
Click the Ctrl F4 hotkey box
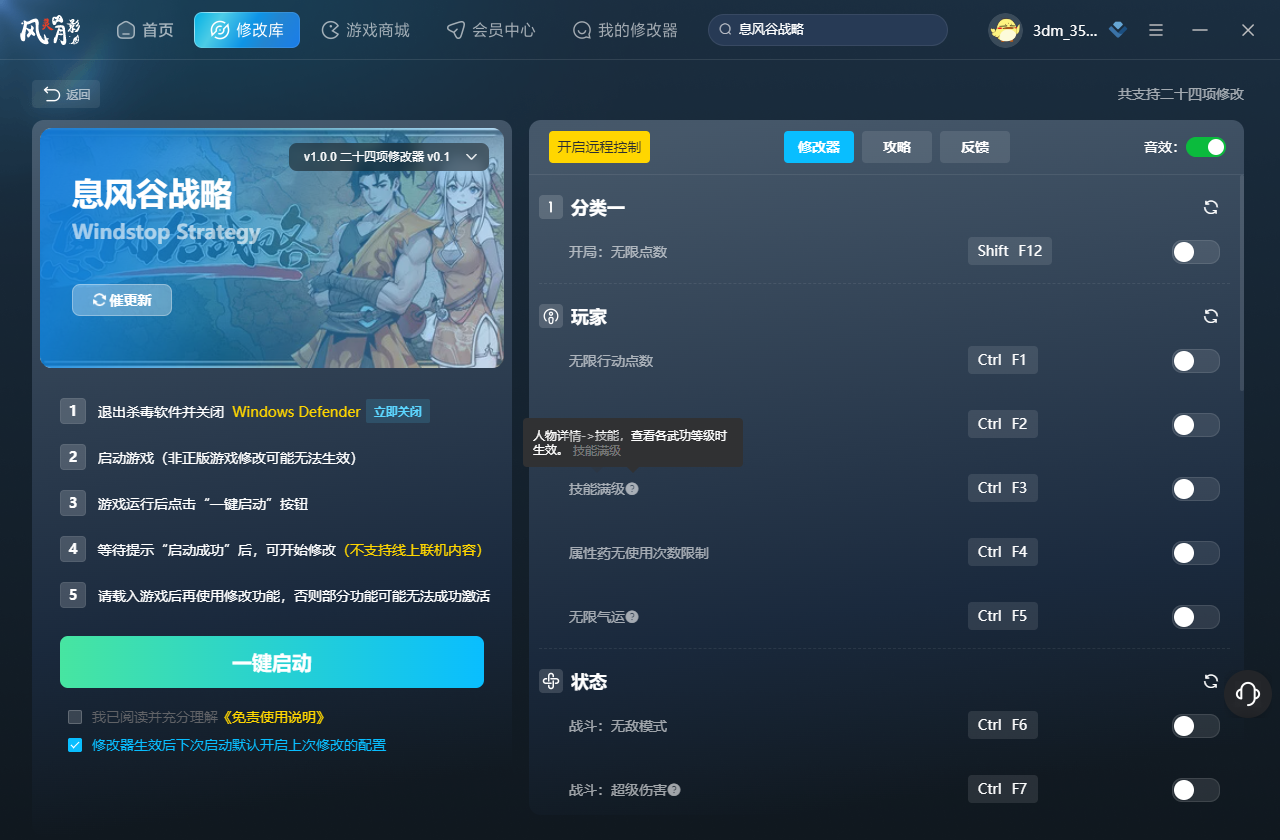[x=1003, y=552]
